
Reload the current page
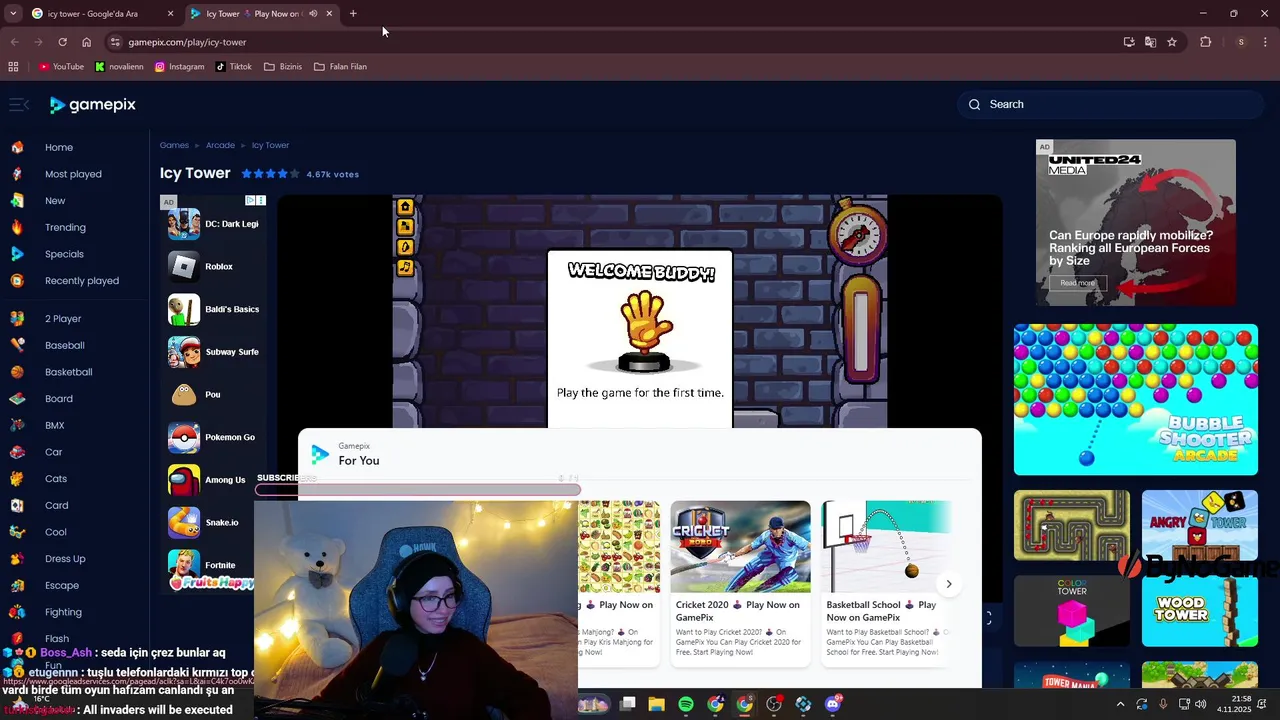pos(62,42)
